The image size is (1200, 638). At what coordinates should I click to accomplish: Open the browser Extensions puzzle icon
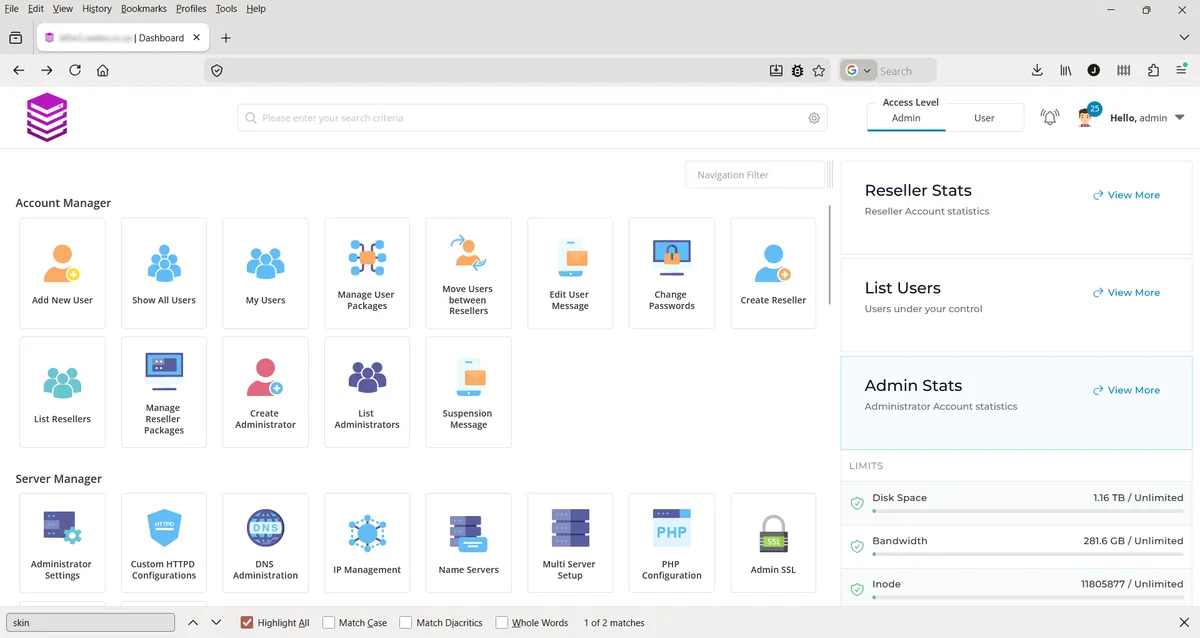pyautogui.click(x=1153, y=71)
